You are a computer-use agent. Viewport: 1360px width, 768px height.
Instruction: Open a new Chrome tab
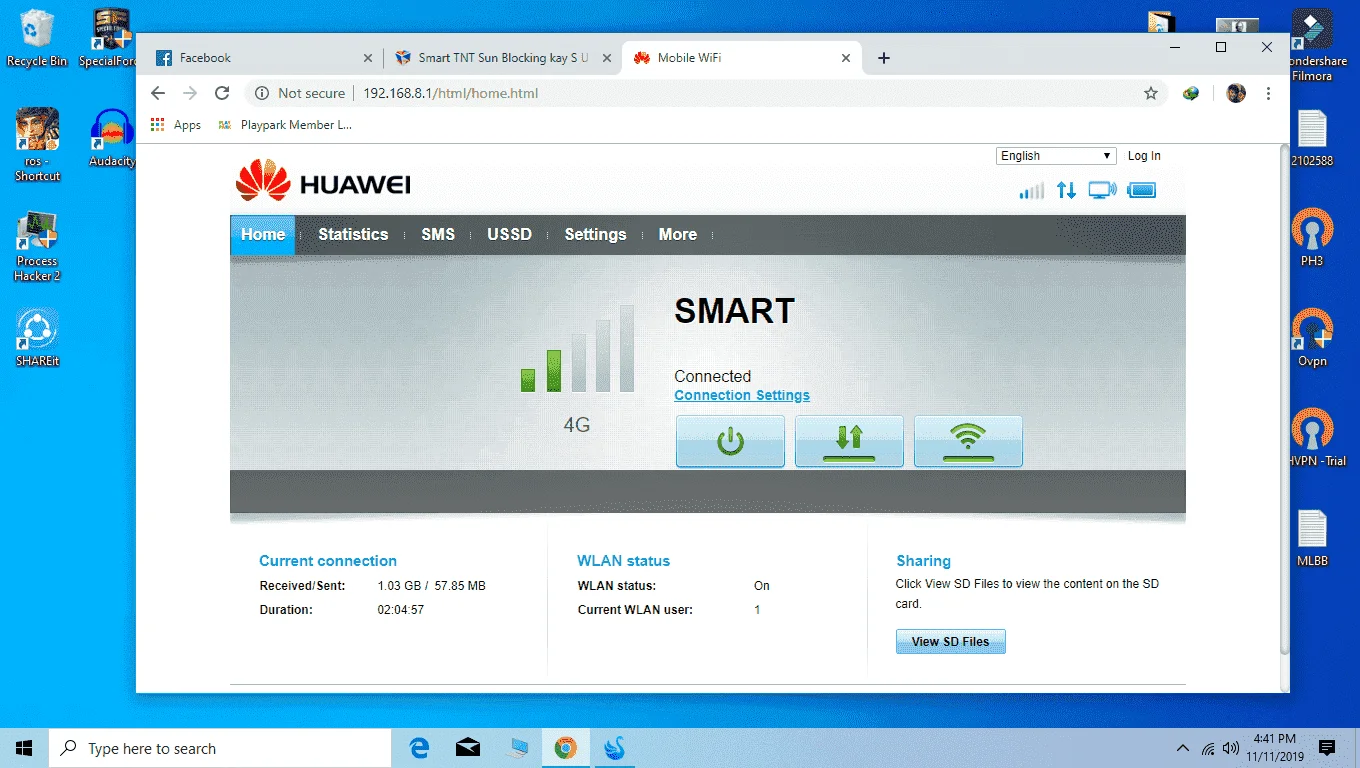[883, 58]
